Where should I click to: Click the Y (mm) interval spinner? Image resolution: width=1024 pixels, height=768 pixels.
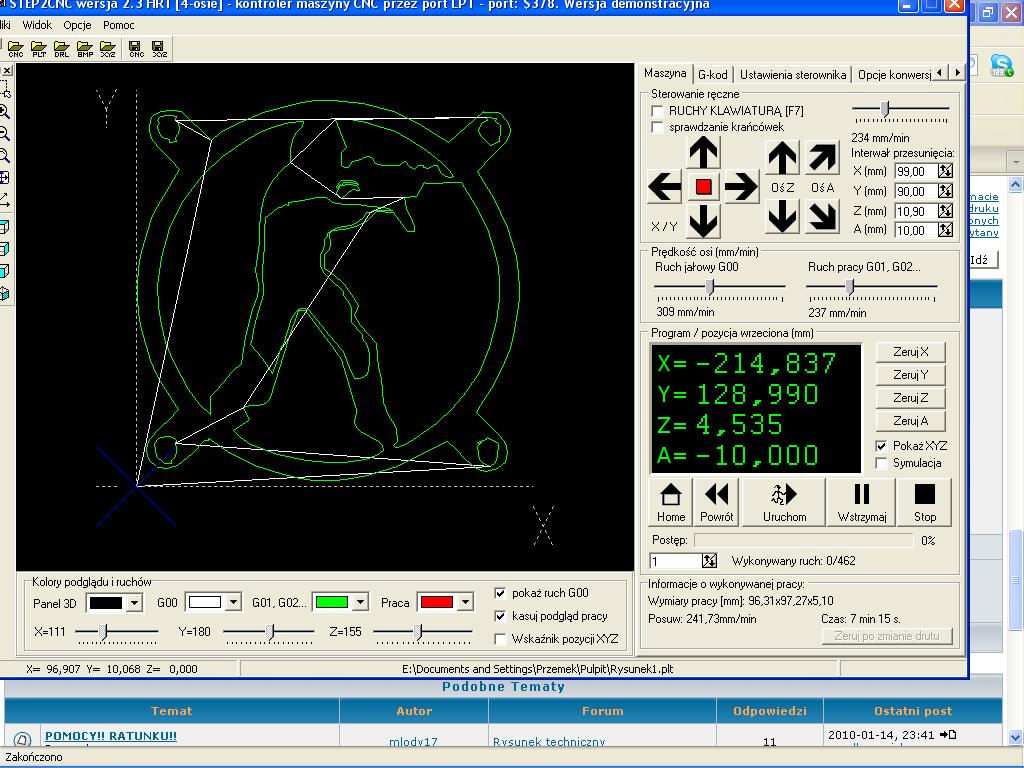(945, 191)
